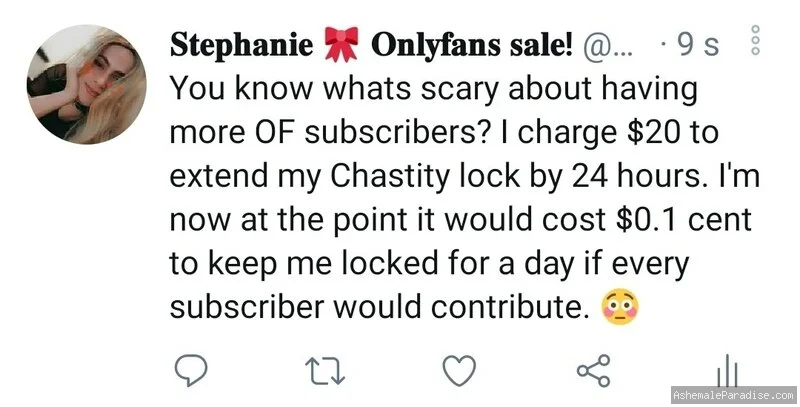The height and width of the screenshot is (407, 800).
Task: Click the red ribbon emoji in name
Action: point(341,44)
